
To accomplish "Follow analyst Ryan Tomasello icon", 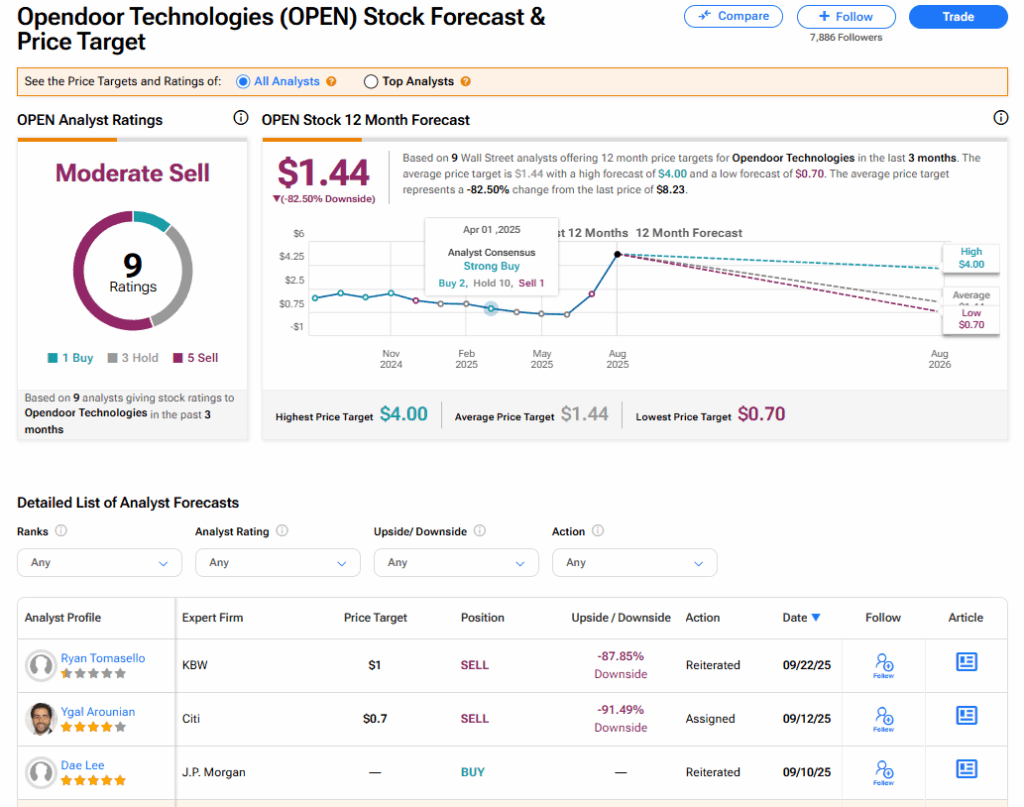I will pyautogui.click(x=884, y=665).
